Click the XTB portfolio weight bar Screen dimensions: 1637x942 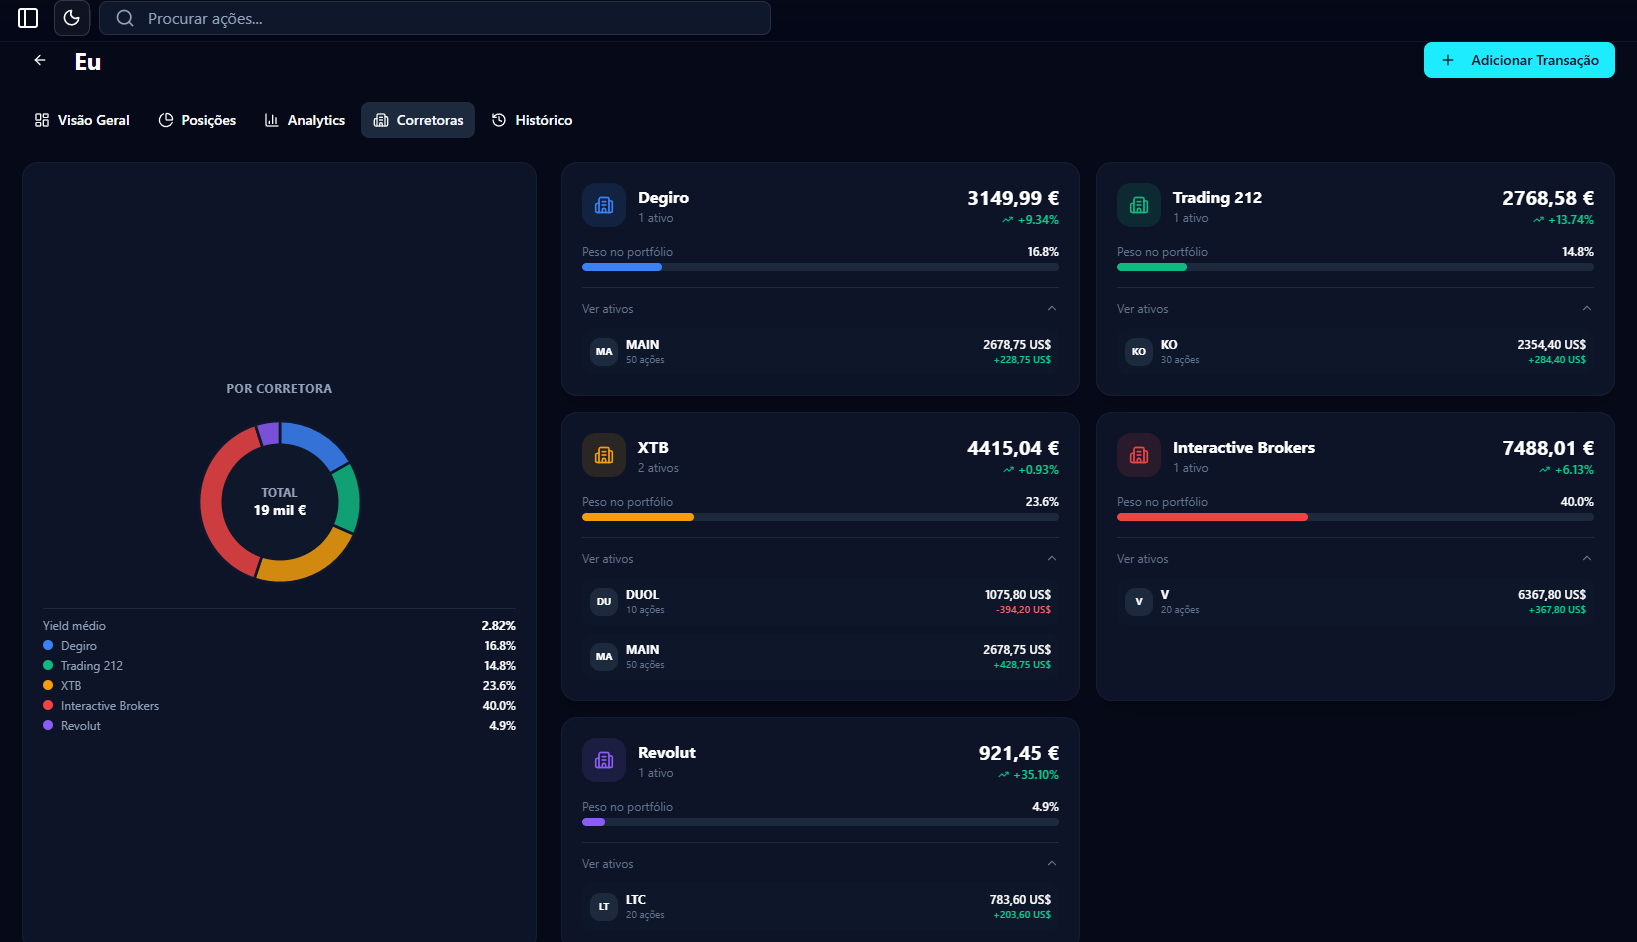pyautogui.click(x=820, y=517)
